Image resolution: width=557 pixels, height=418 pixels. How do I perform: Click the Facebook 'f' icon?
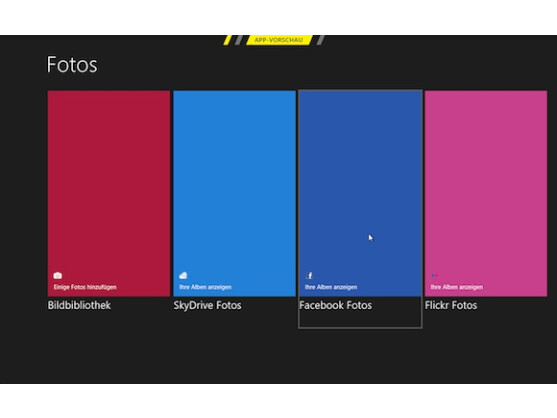[x=309, y=276]
